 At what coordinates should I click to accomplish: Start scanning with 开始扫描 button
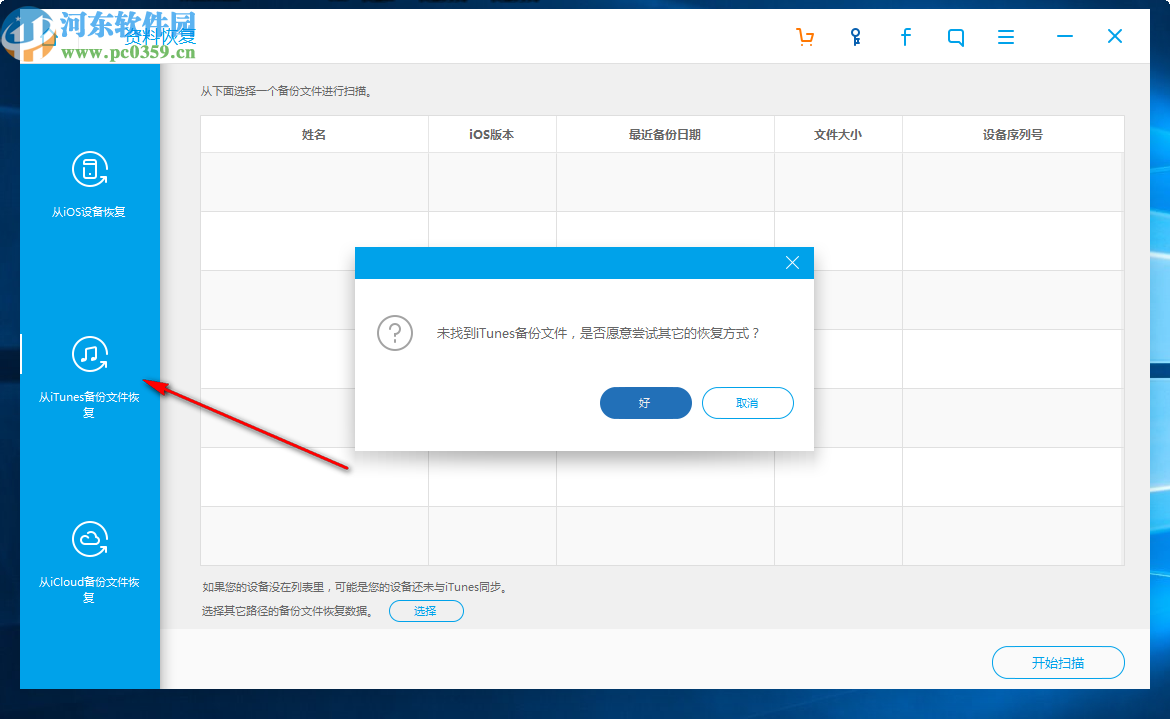pyautogui.click(x=1057, y=662)
